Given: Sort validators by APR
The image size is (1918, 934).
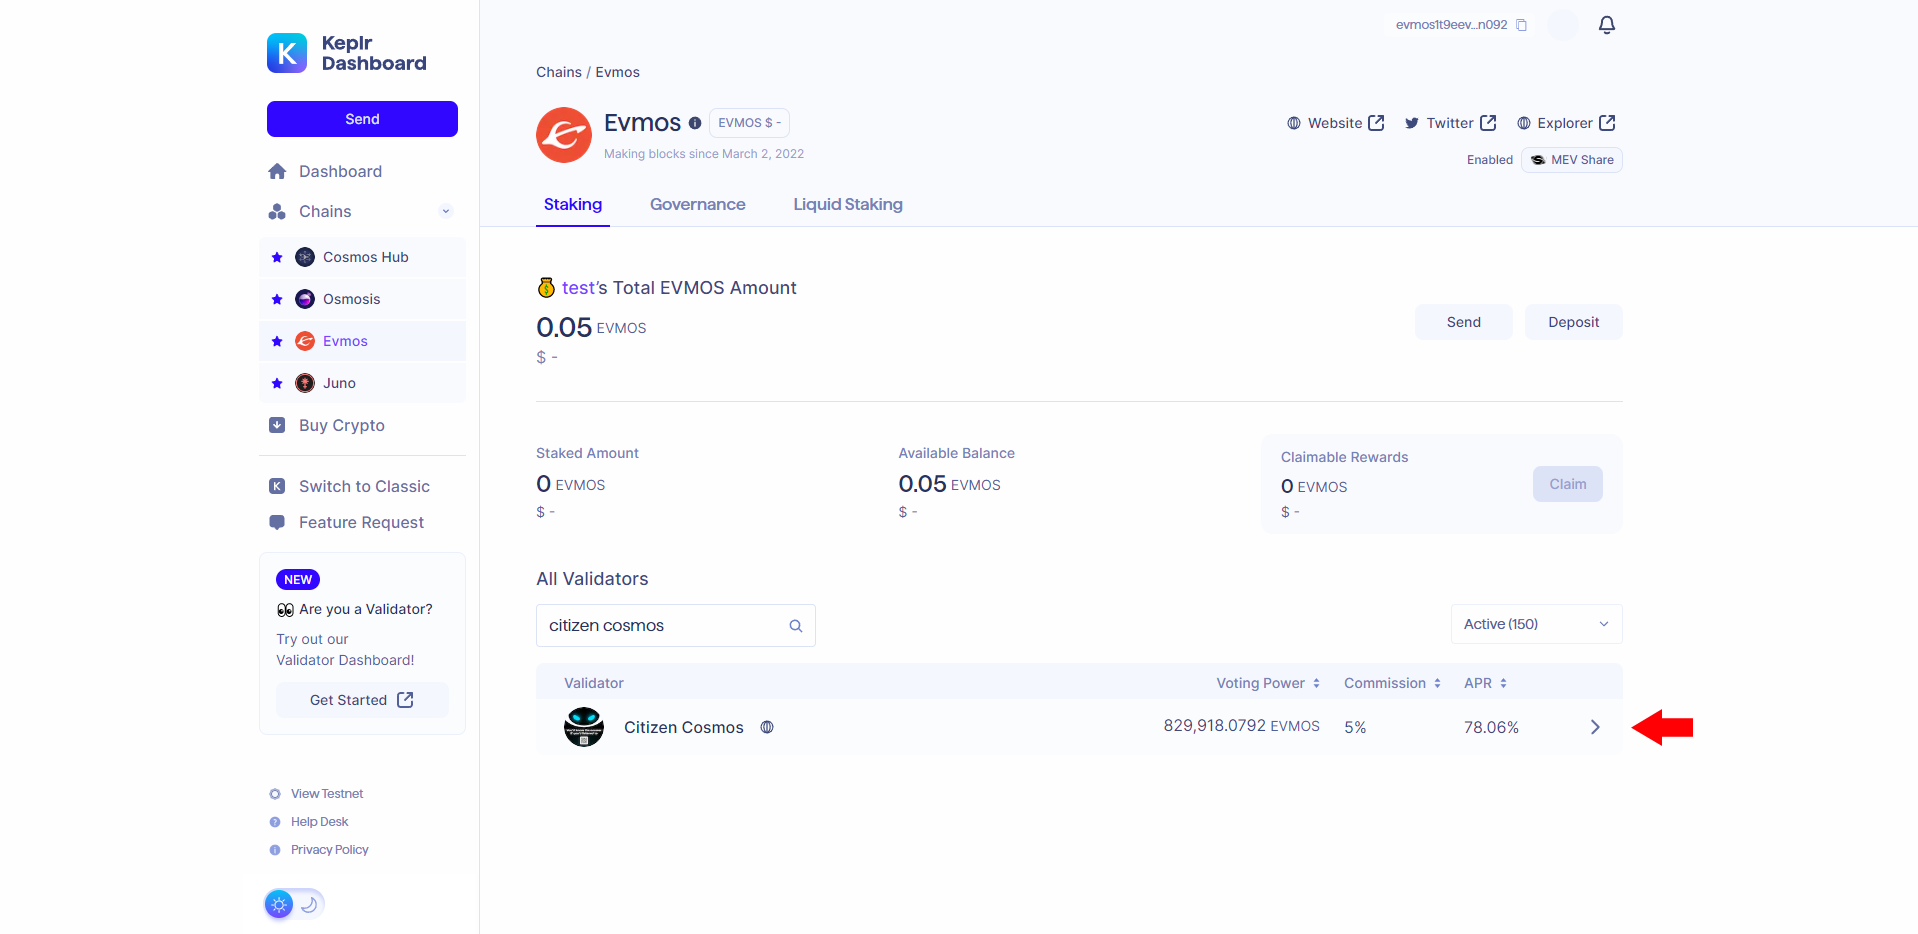Looking at the screenshot, I should click(x=1485, y=683).
